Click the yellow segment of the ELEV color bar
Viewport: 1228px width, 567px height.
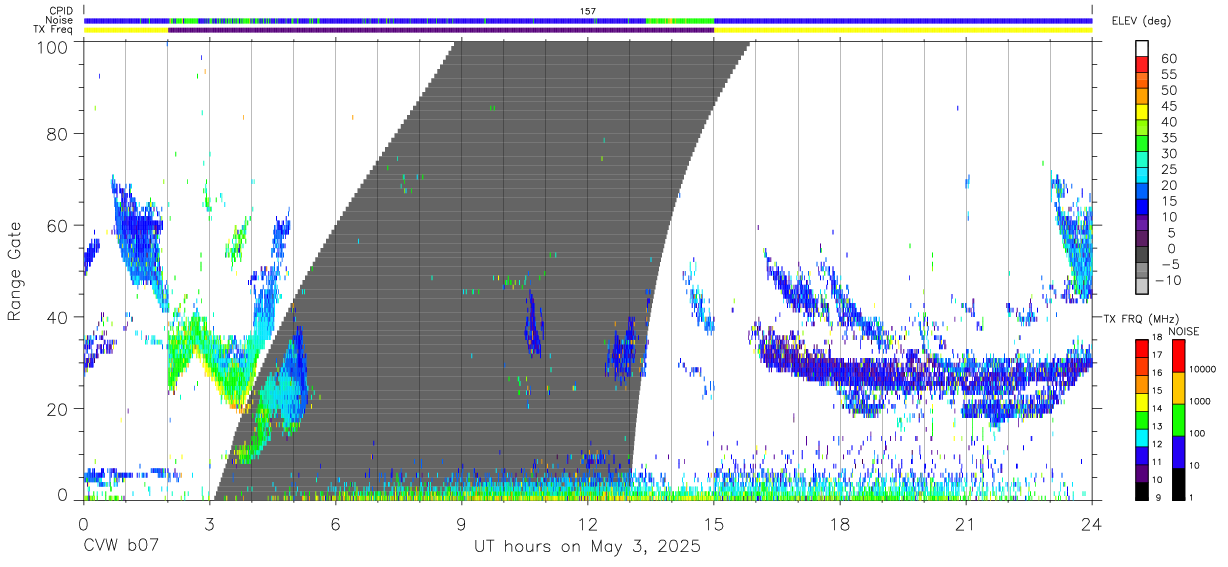tap(1142, 111)
